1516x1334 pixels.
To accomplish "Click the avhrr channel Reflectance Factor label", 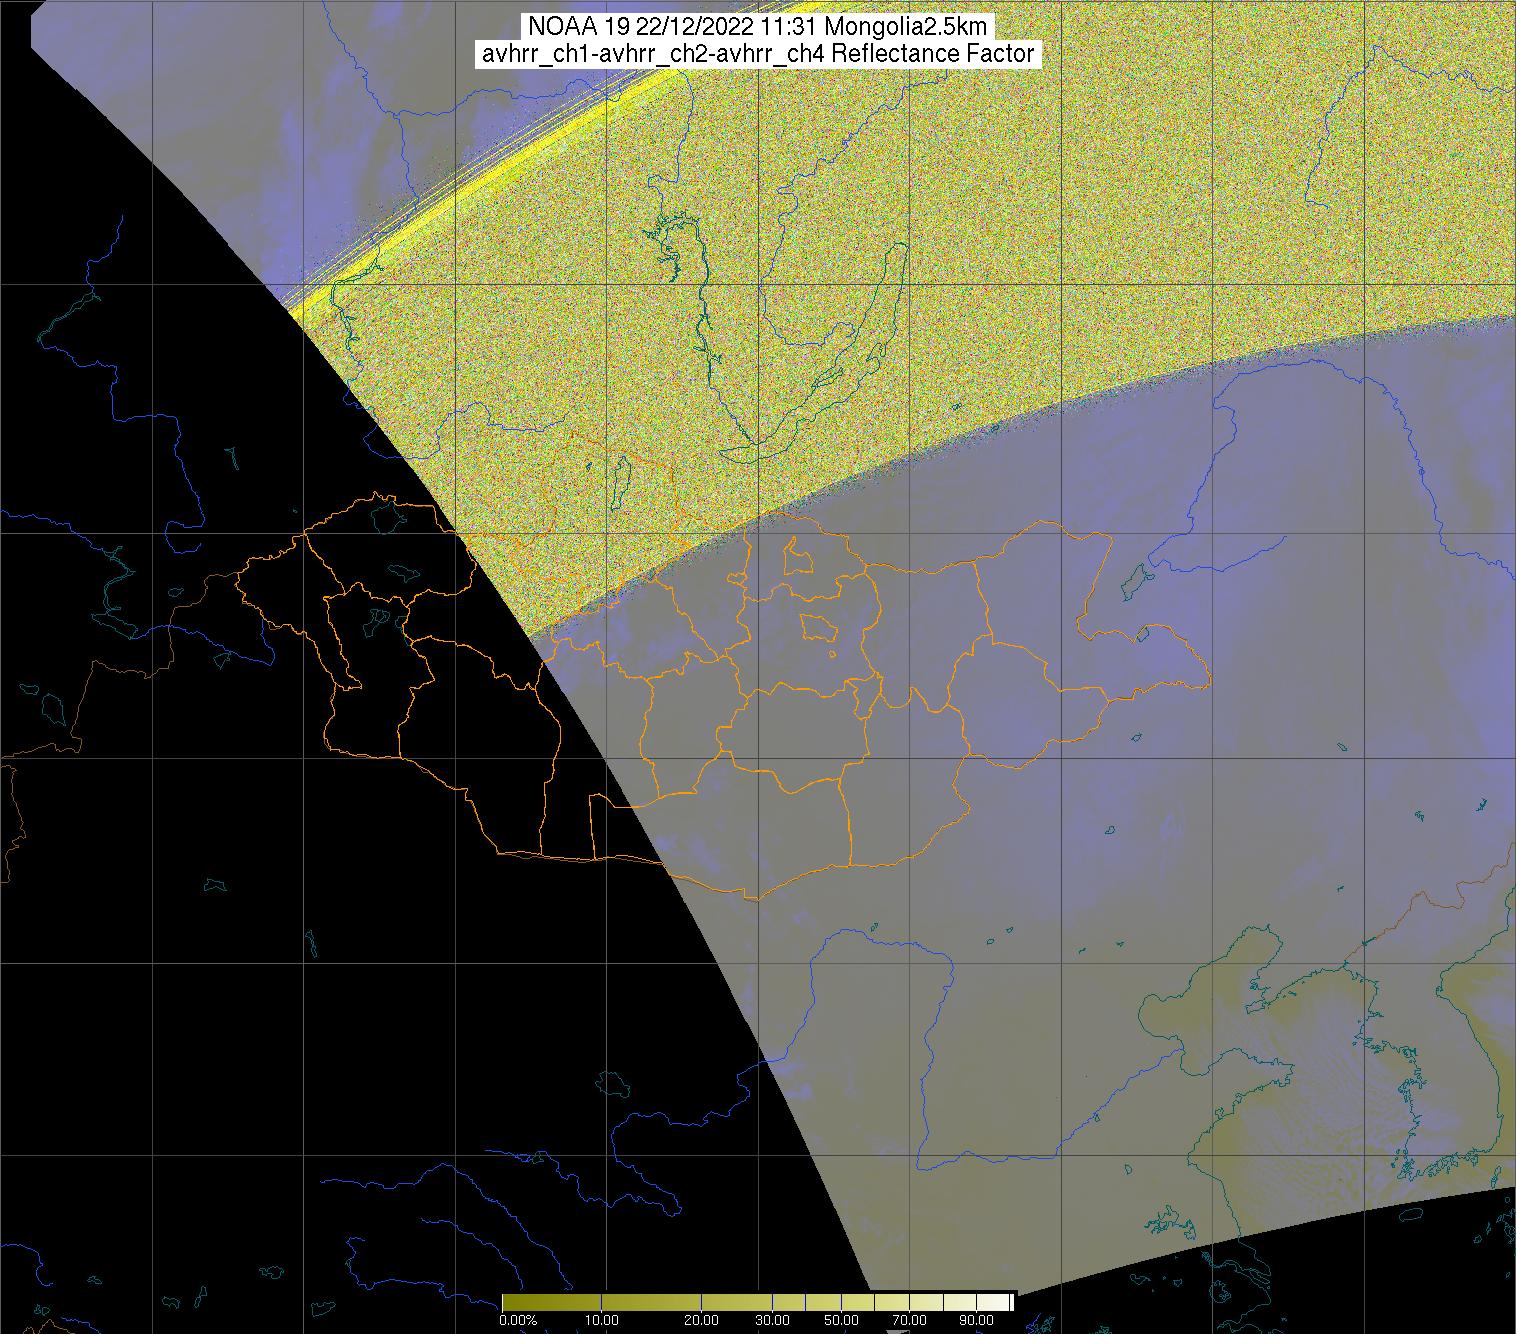I will pos(757,54).
